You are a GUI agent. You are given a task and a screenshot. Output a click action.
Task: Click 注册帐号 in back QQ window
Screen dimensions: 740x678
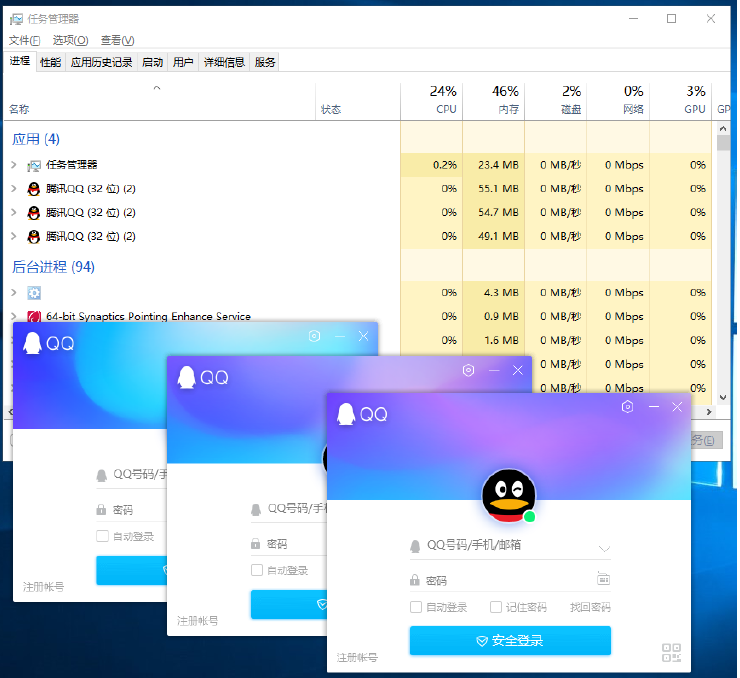(43, 586)
